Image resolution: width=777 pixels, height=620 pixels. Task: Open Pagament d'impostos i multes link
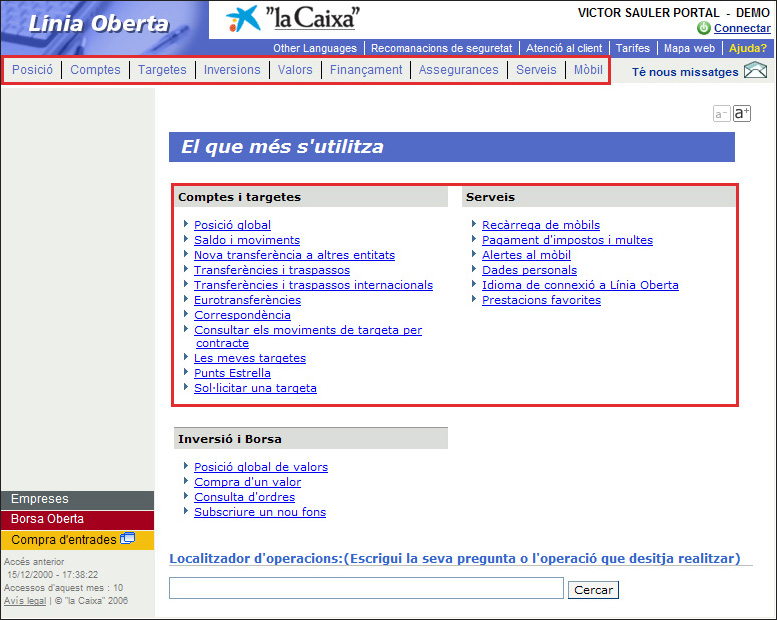click(567, 240)
